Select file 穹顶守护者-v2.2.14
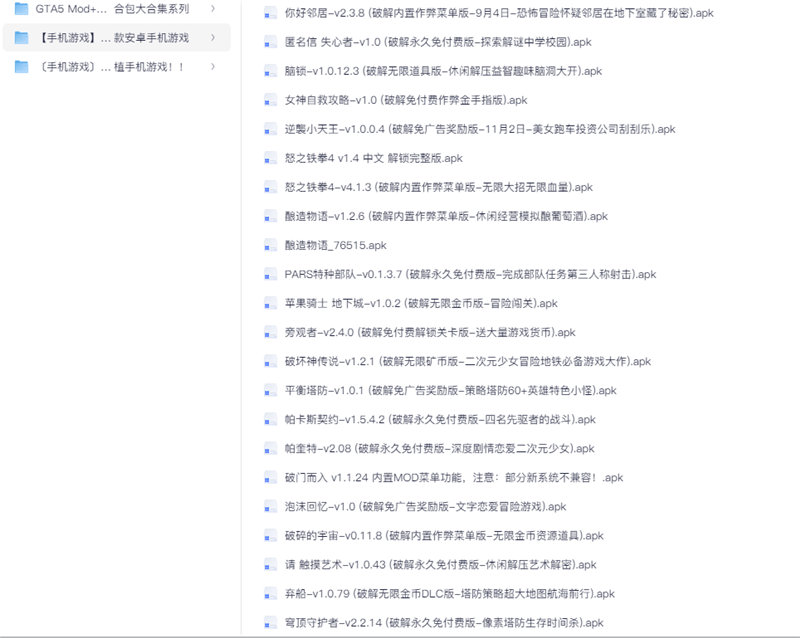The image size is (800, 638). 444,624
